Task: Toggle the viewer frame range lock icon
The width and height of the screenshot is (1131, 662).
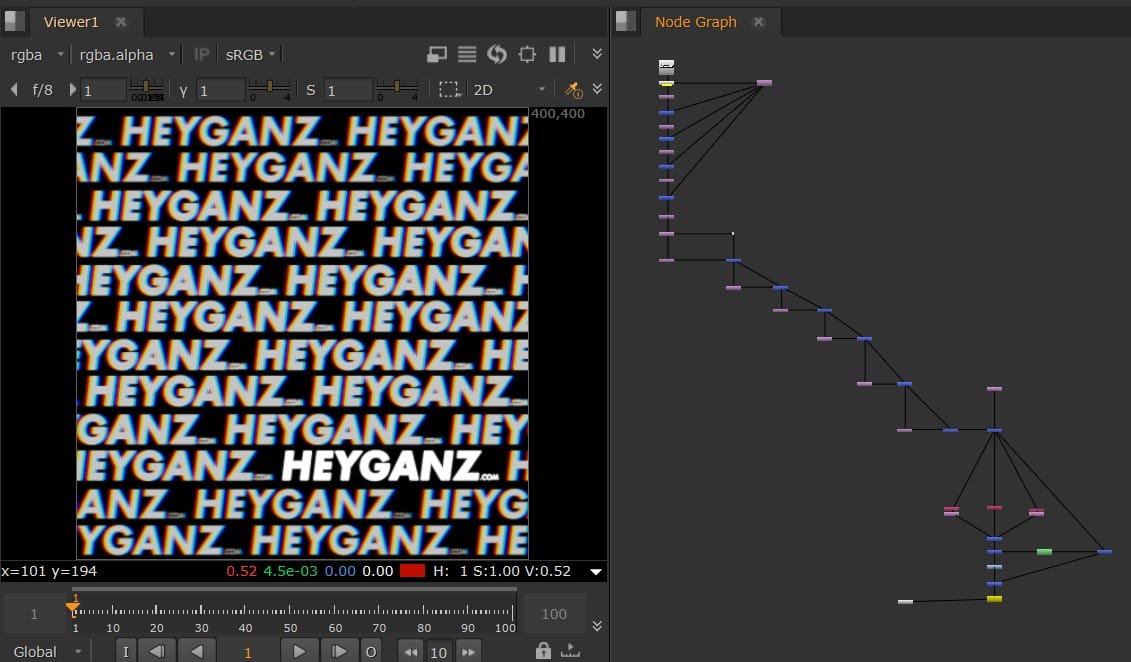Action: point(543,651)
